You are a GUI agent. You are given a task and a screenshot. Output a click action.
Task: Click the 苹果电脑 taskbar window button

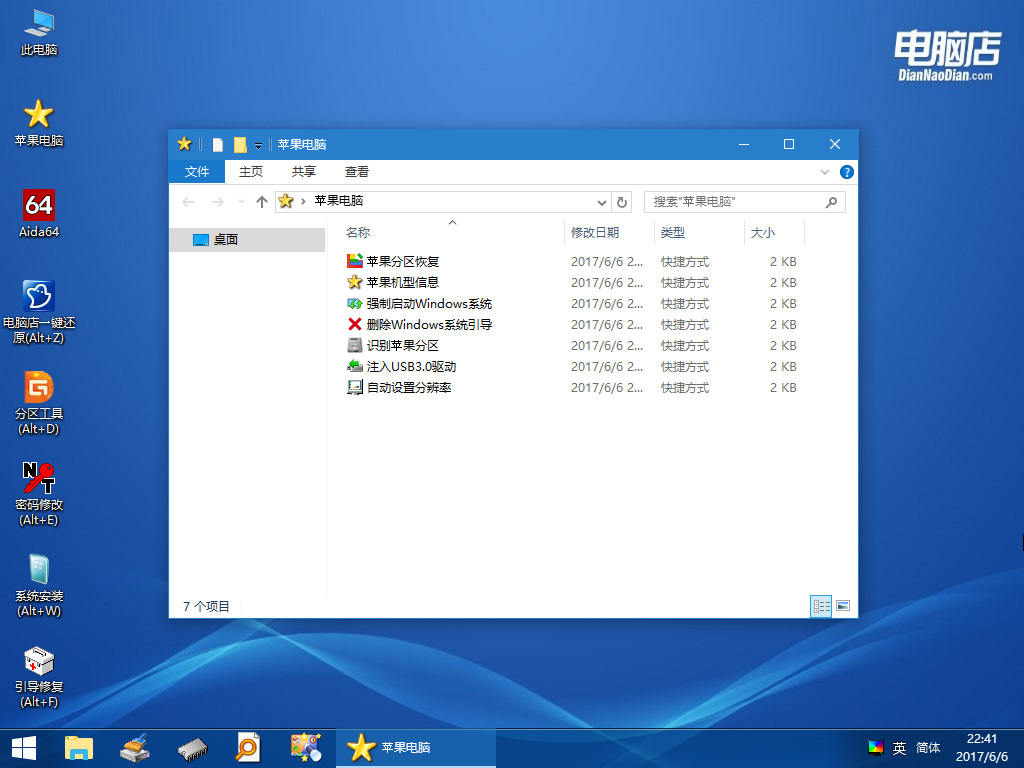pyautogui.click(x=416, y=748)
